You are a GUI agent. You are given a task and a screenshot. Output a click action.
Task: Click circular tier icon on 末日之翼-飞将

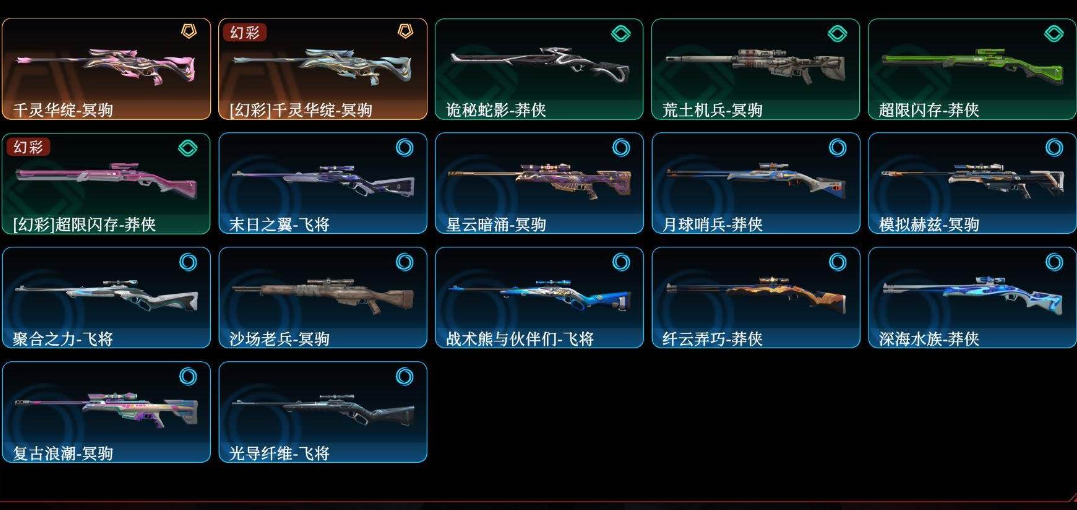(x=405, y=148)
